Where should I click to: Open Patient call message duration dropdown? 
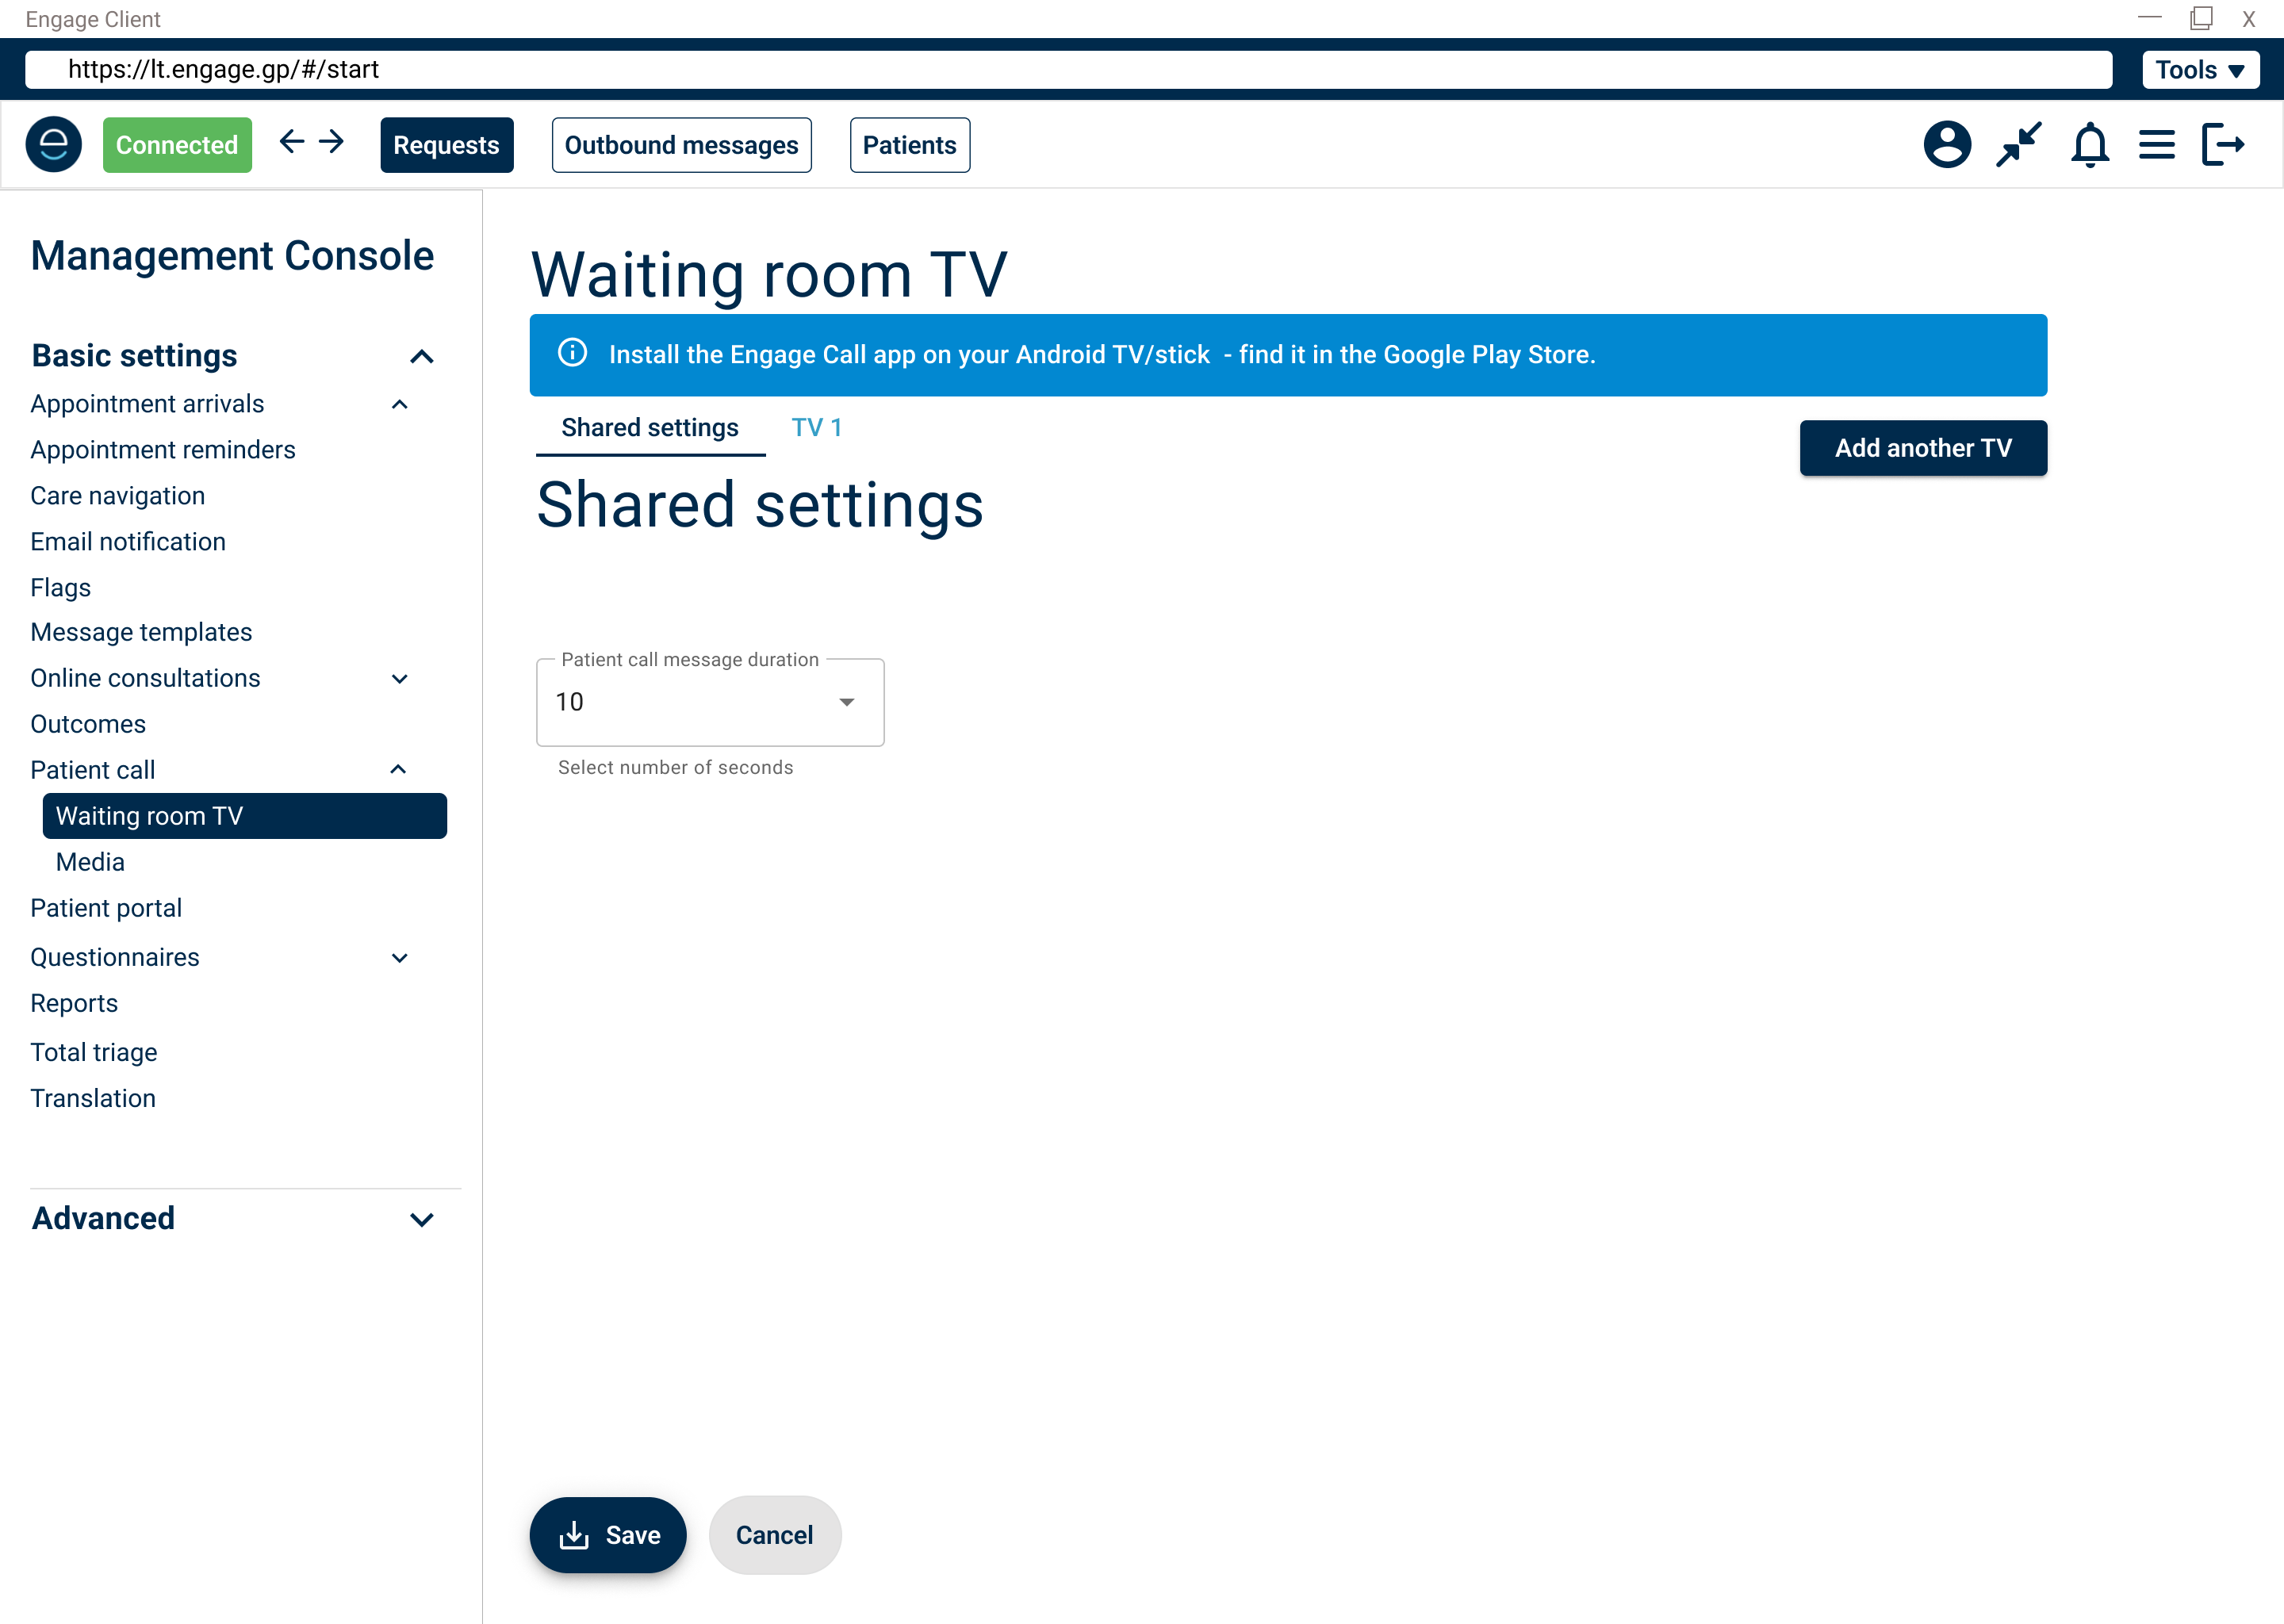(x=709, y=702)
